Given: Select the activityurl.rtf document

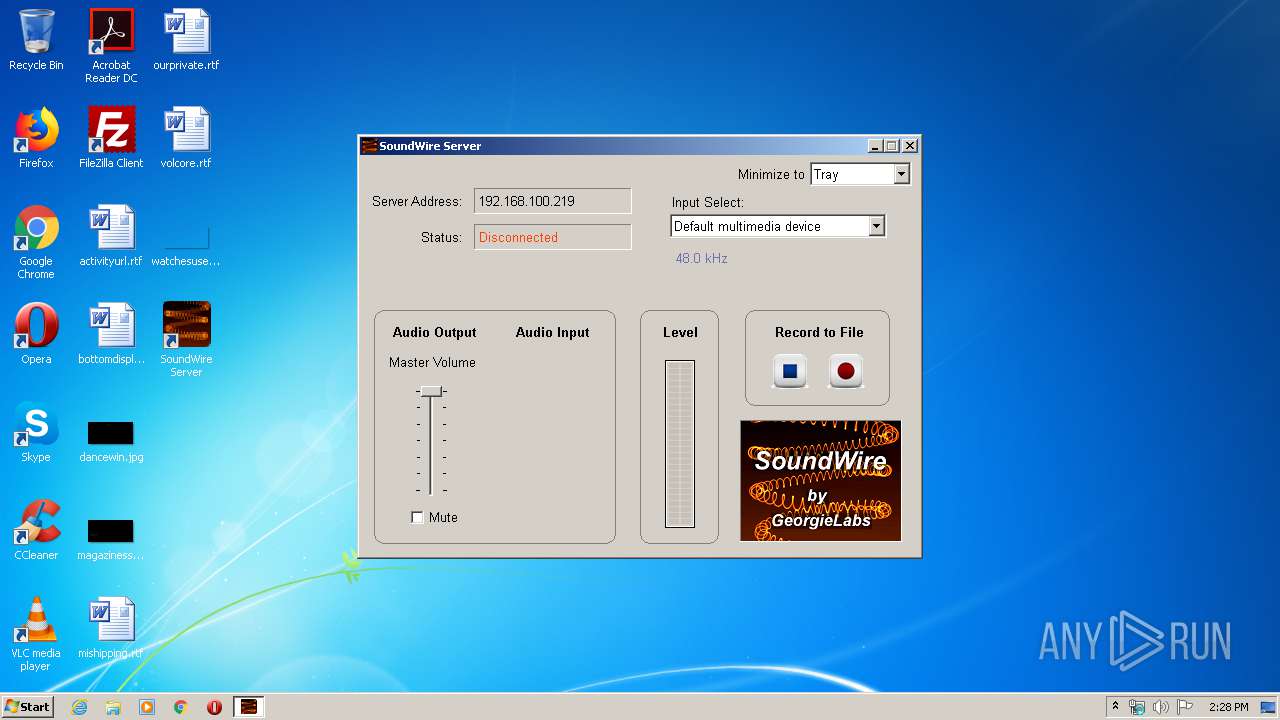Looking at the screenshot, I should (111, 236).
